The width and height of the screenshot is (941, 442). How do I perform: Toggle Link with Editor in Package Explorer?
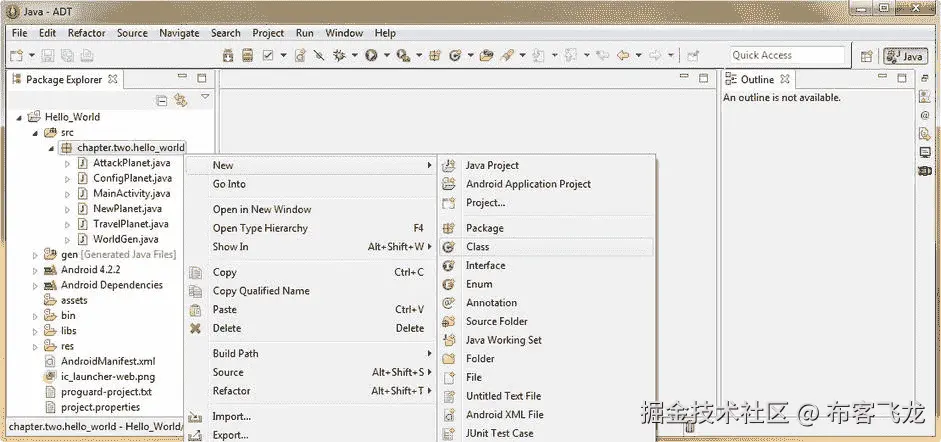pyautogui.click(x=180, y=101)
